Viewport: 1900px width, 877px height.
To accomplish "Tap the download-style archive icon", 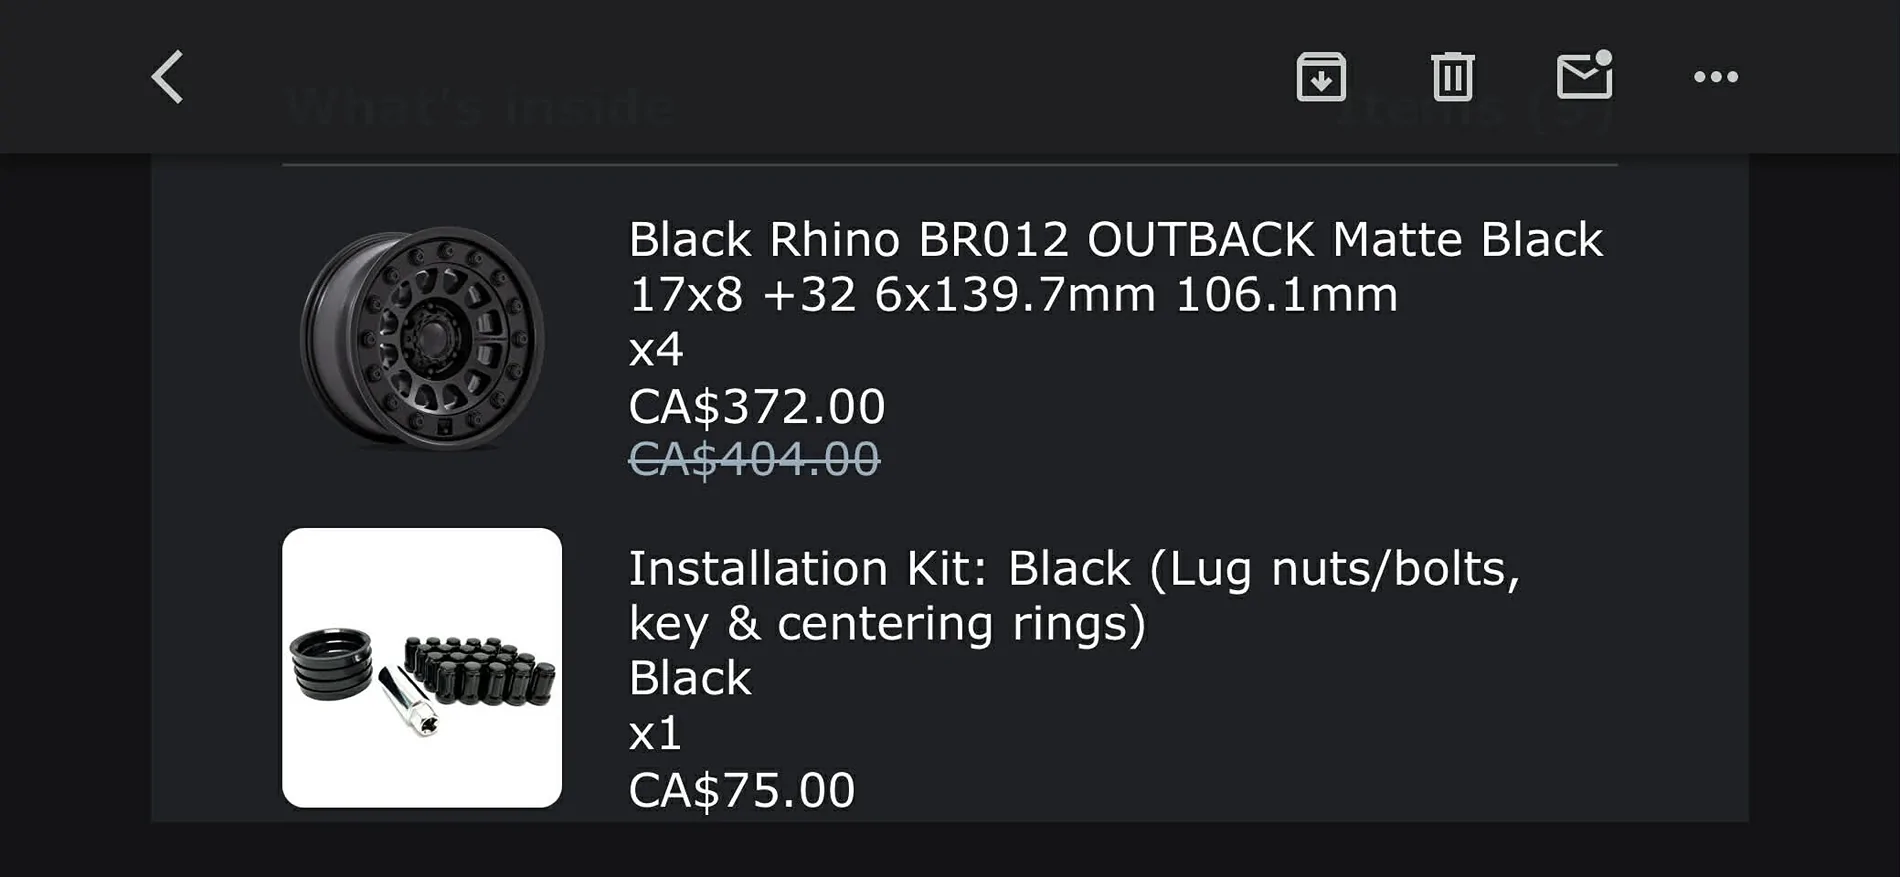I will 1320,75.
